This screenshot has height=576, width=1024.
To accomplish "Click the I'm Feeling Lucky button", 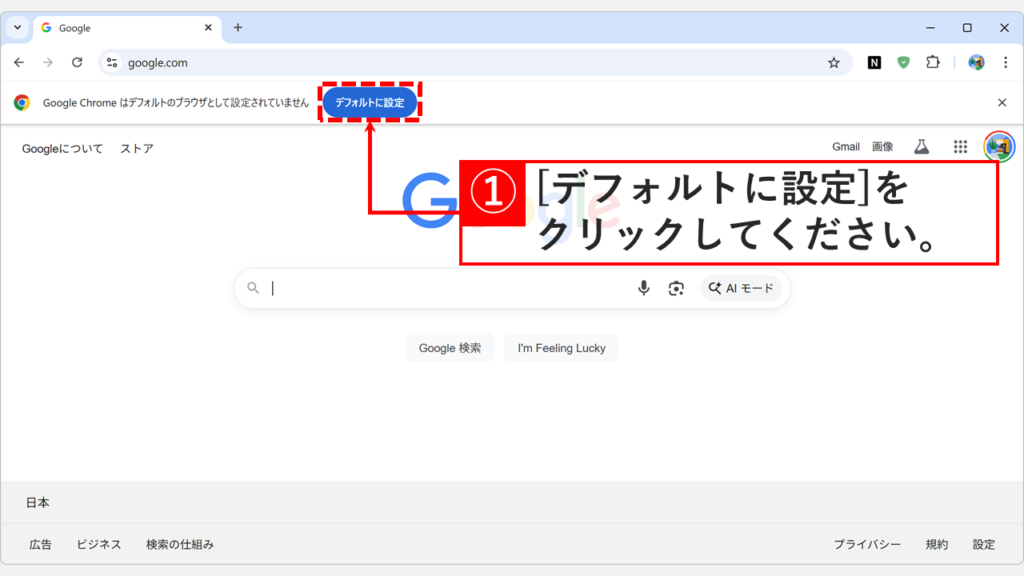I will [x=561, y=347].
